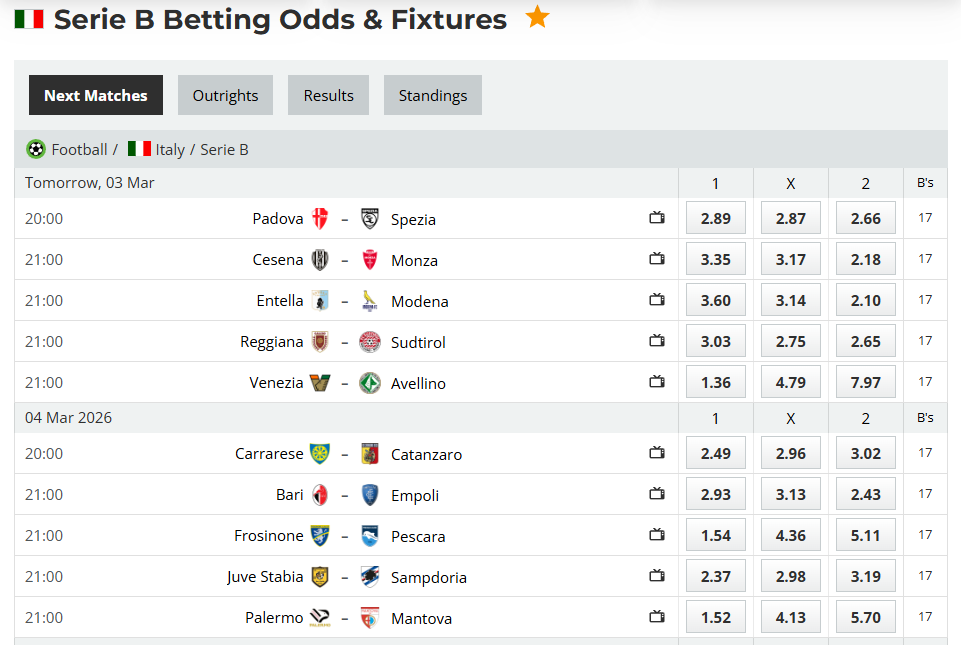This screenshot has width=961, height=645.
Task: Switch to the Outrights tab
Action: click(x=225, y=95)
